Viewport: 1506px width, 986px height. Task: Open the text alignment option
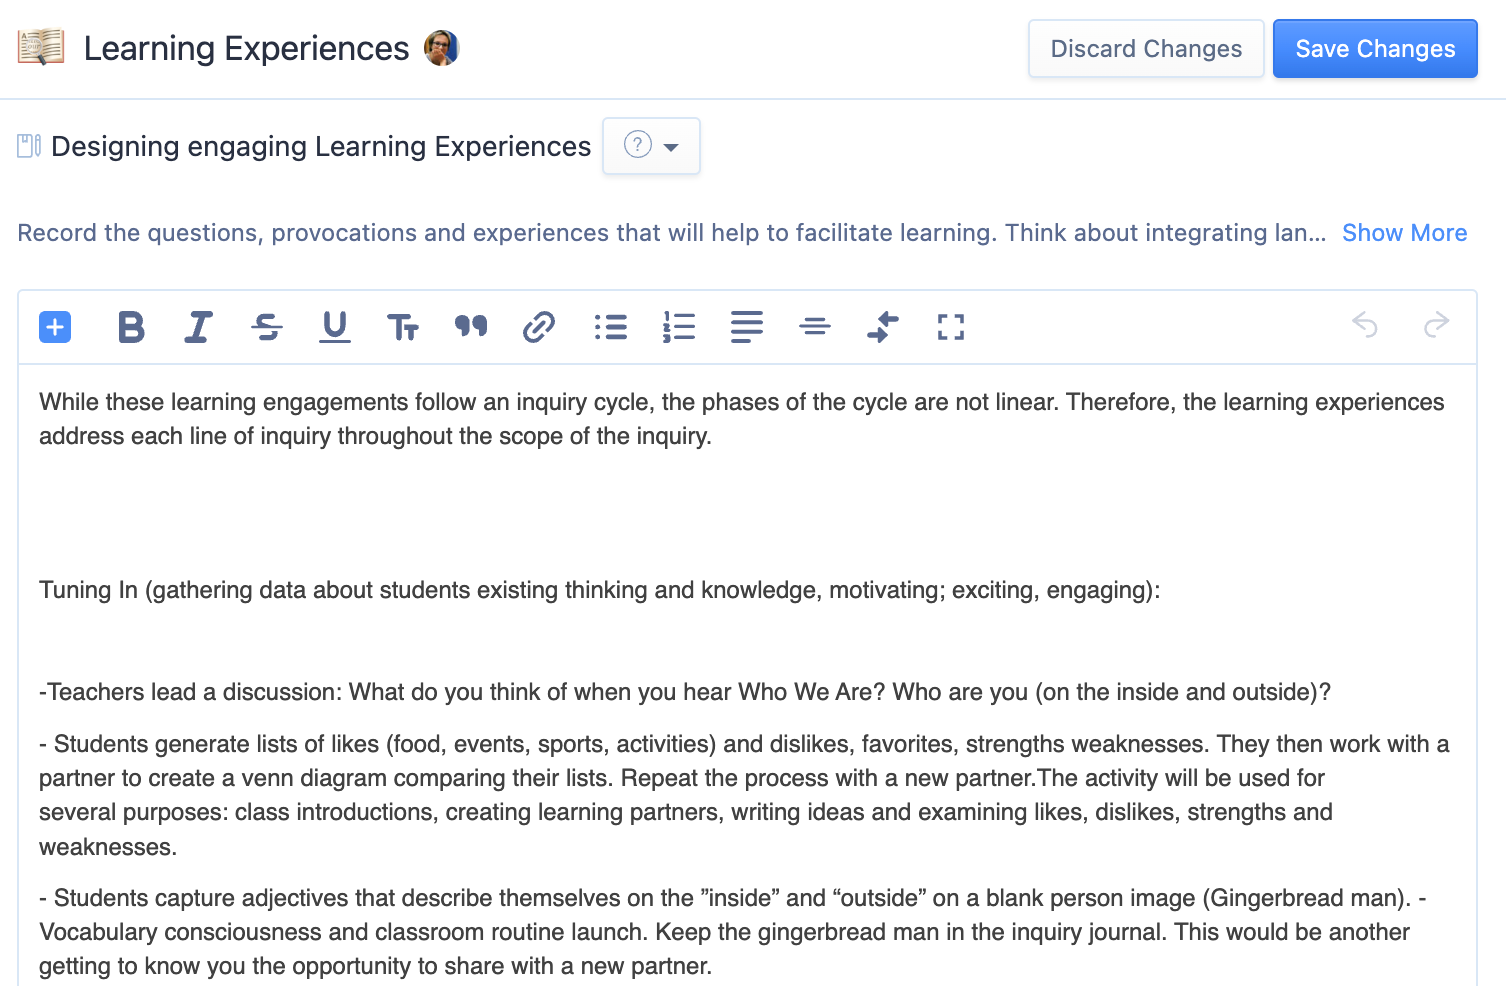747,327
